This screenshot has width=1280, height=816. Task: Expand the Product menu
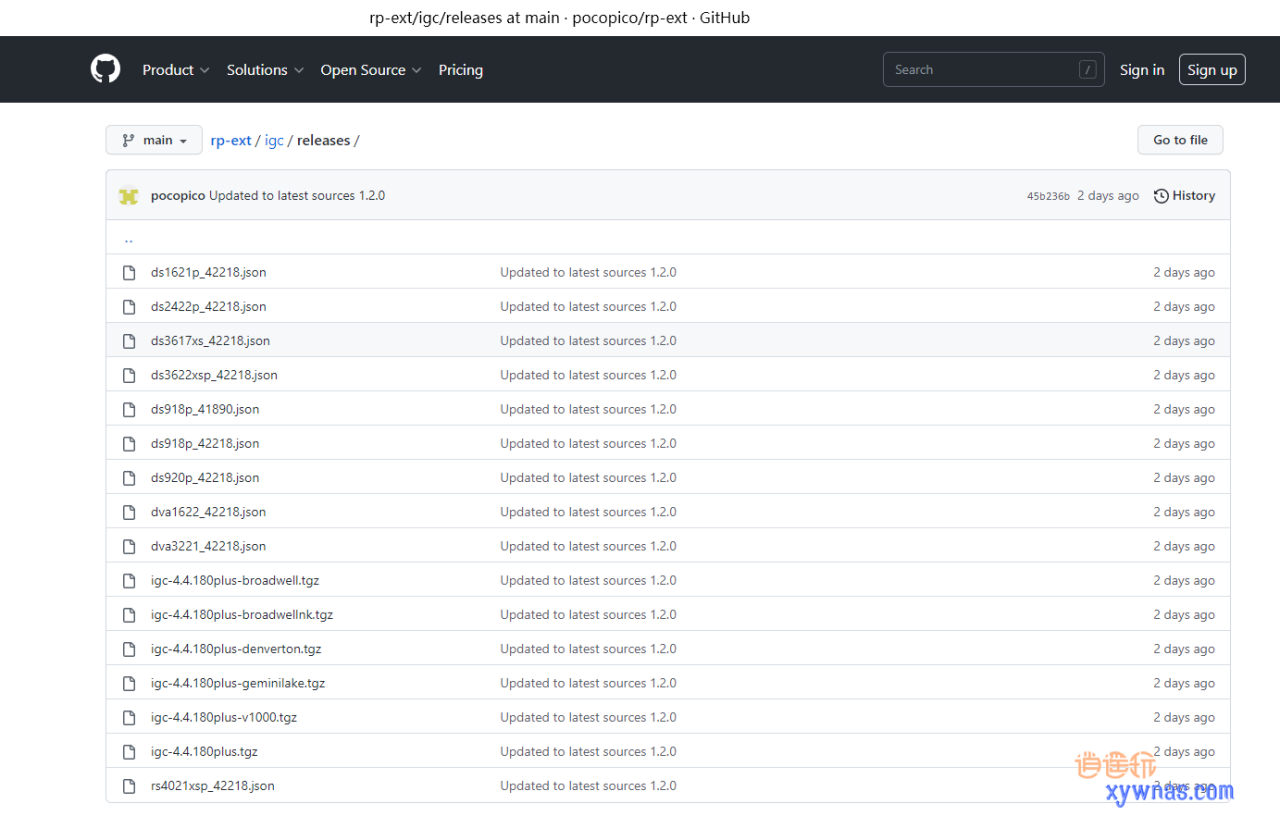(175, 70)
